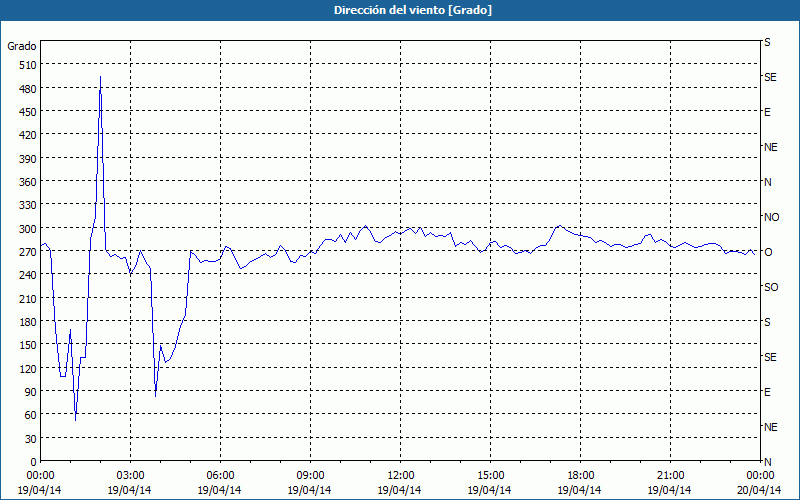This screenshot has width=800, height=500.
Task: Select the 270 y-axis value
Action: click(28, 252)
